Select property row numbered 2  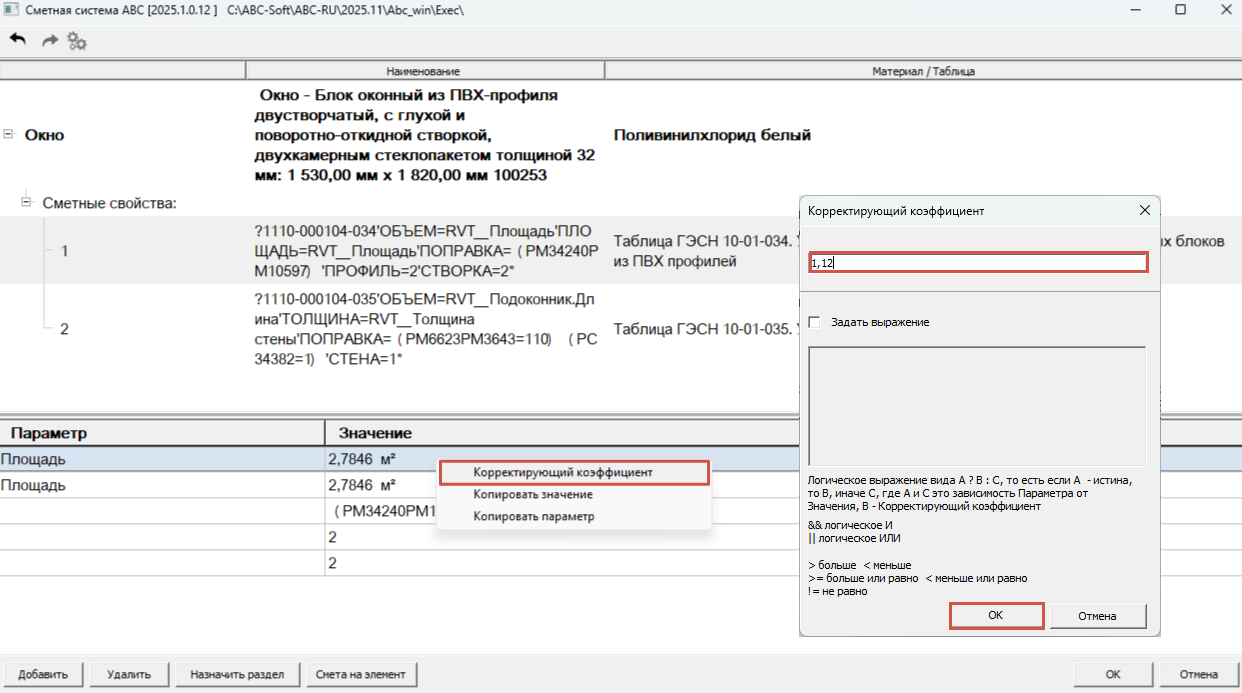64,327
